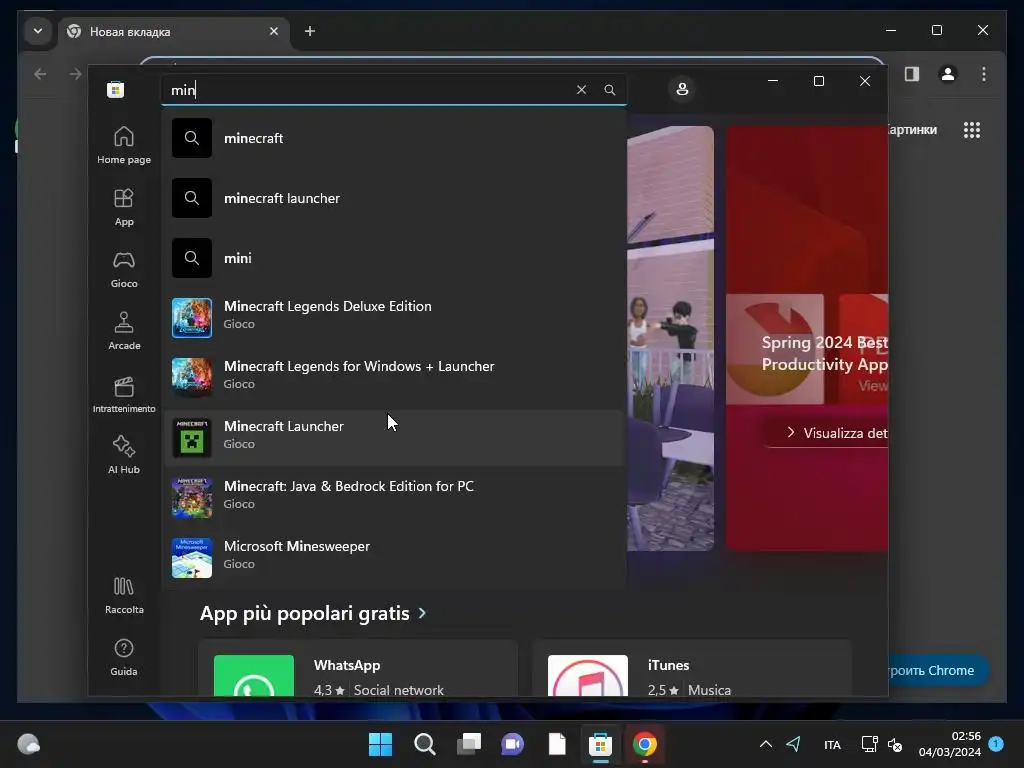Viewport: 1024px width, 768px height.
Task: Close the 'Новая вкладка' Chrome tab
Action: coord(274,31)
